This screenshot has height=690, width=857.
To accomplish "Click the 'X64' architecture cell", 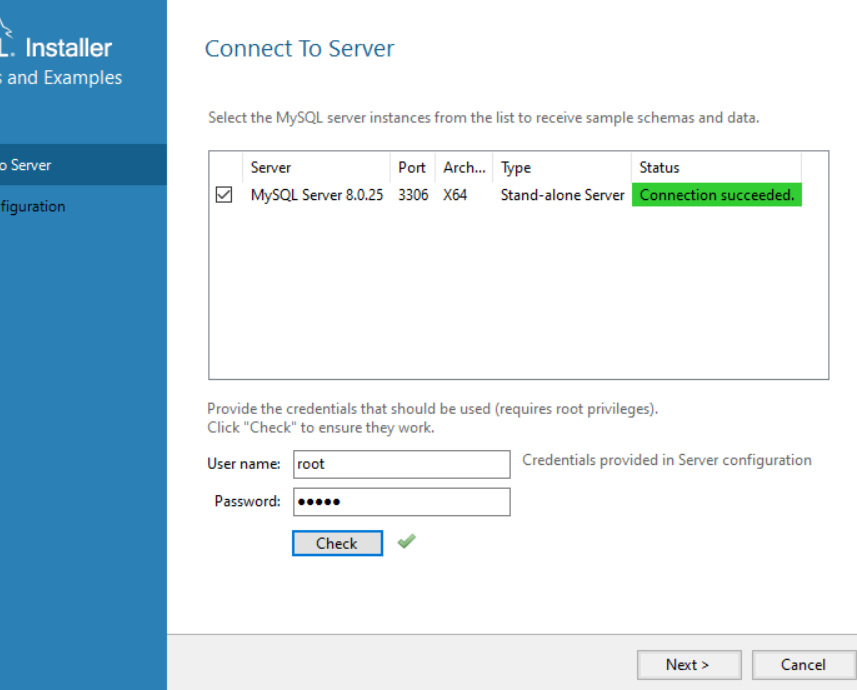I will tap(455, 195).
